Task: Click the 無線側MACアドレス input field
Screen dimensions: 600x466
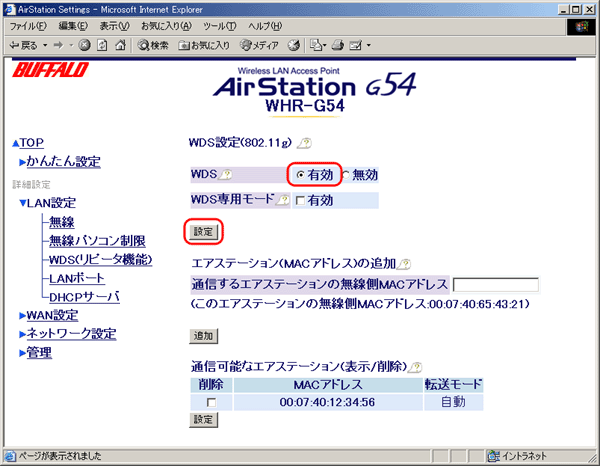Action: click(x=496, y=285)
